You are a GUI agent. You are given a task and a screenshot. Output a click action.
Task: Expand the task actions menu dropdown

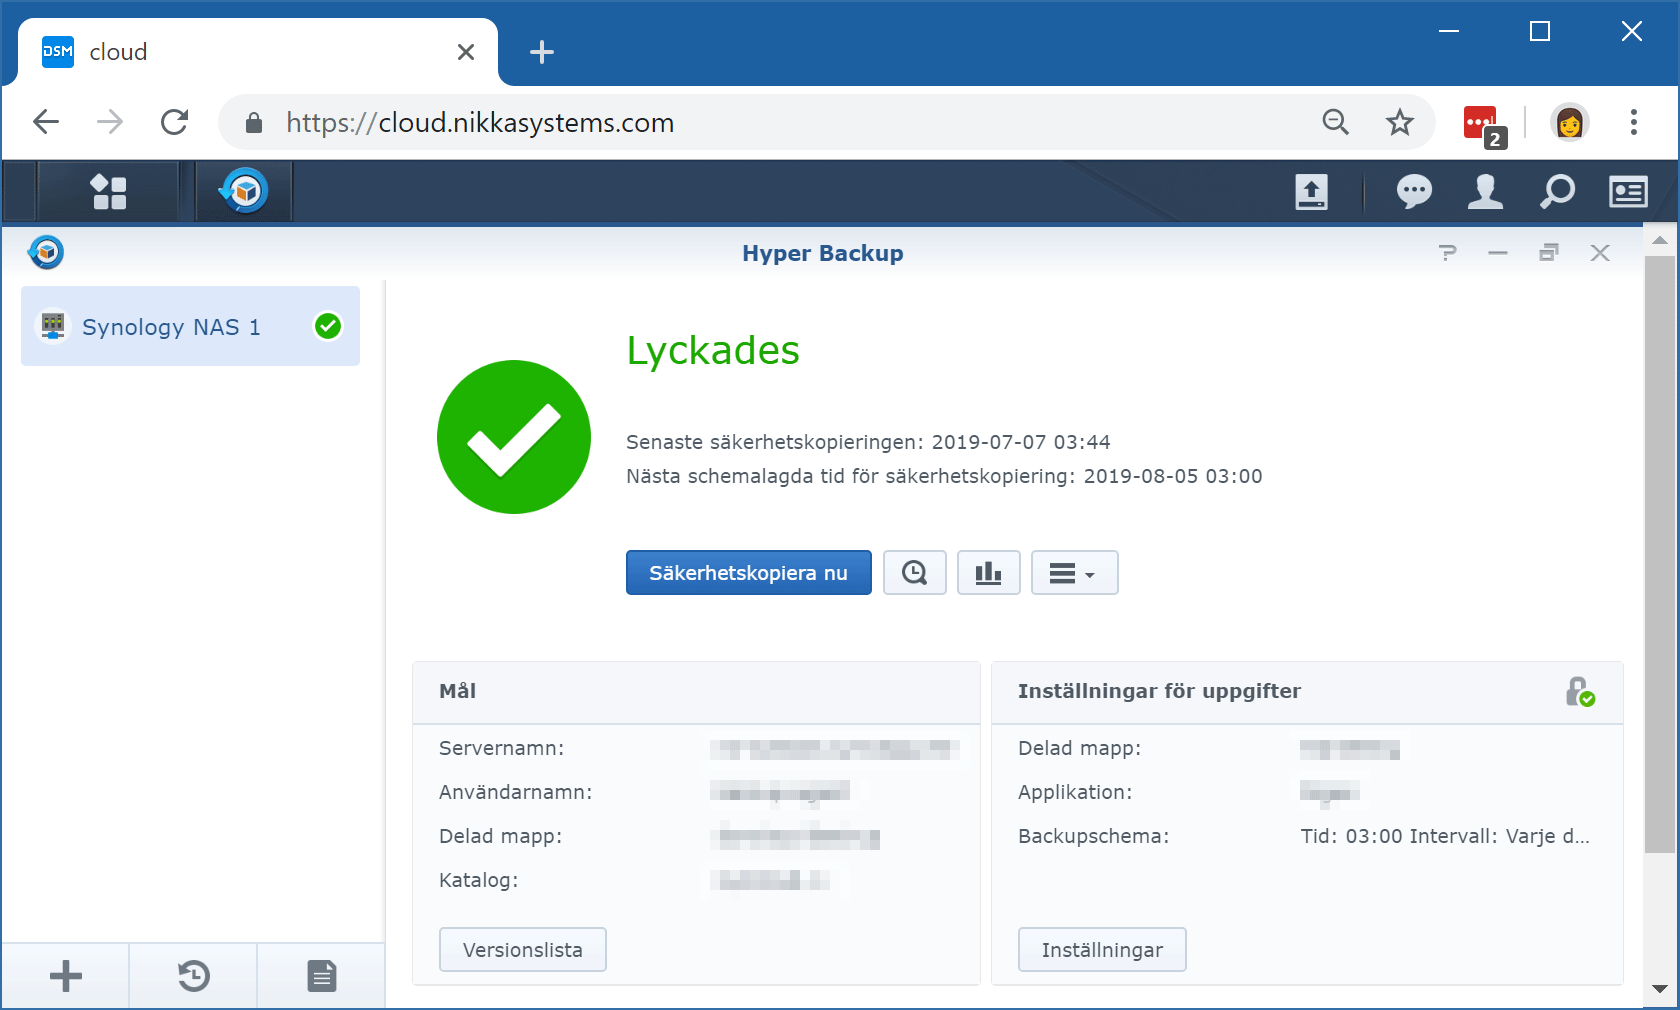(x=1074, y=573)
